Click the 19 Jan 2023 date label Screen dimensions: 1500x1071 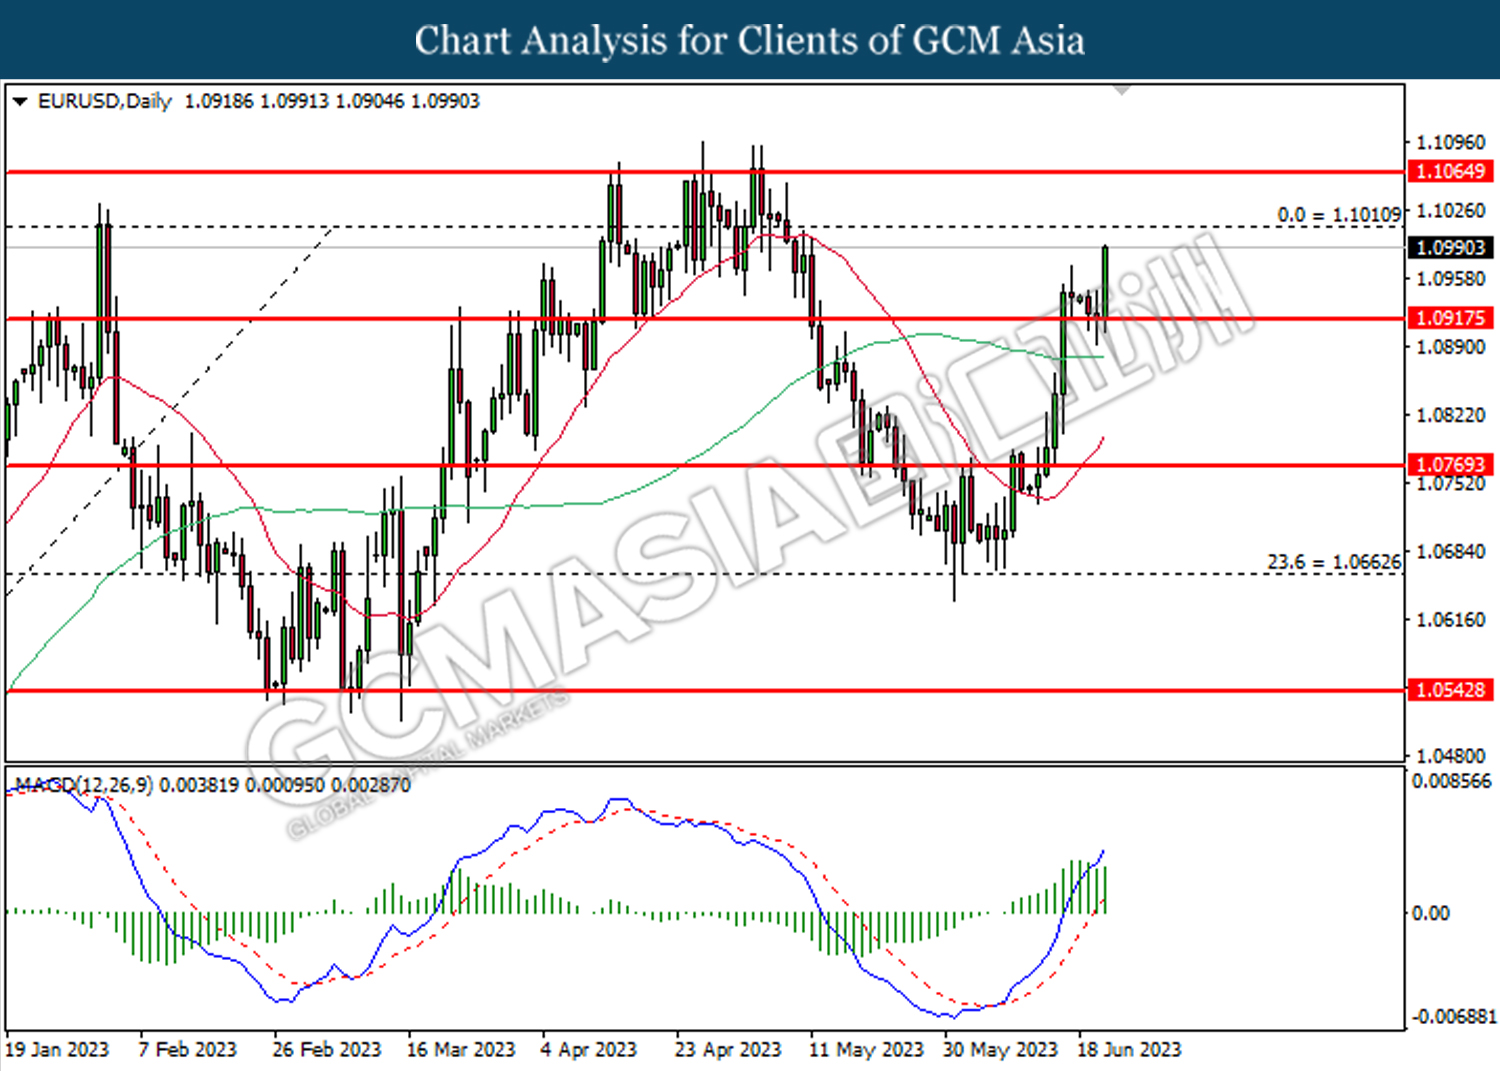click(x=57, y=1049)
